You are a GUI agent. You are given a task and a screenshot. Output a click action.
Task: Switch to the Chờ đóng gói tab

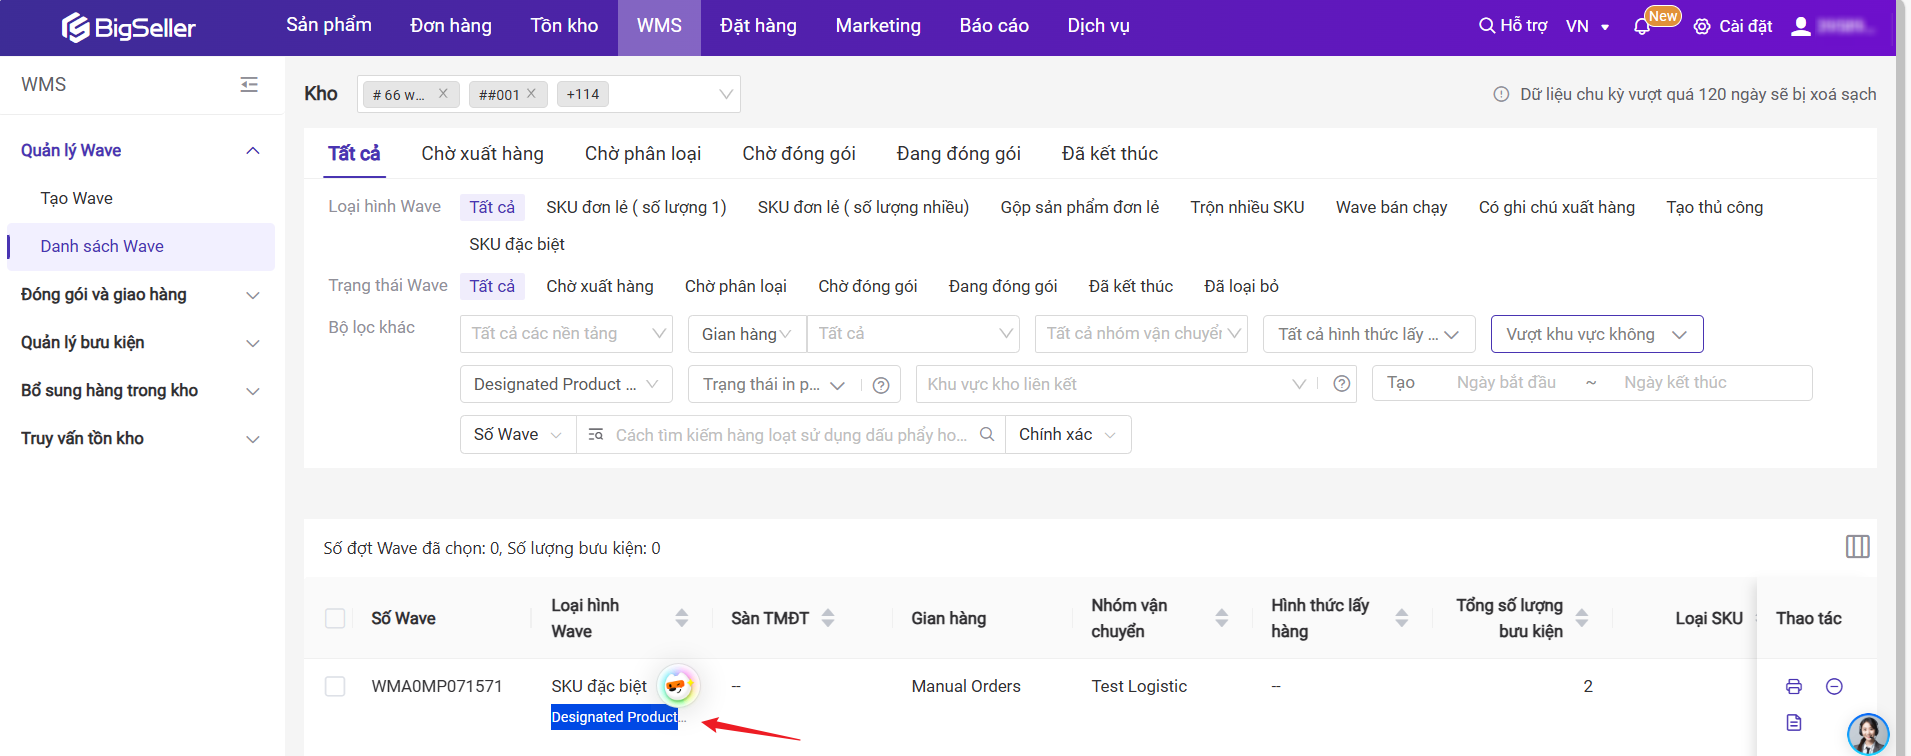pyautogui.click(x=798, y=154)
